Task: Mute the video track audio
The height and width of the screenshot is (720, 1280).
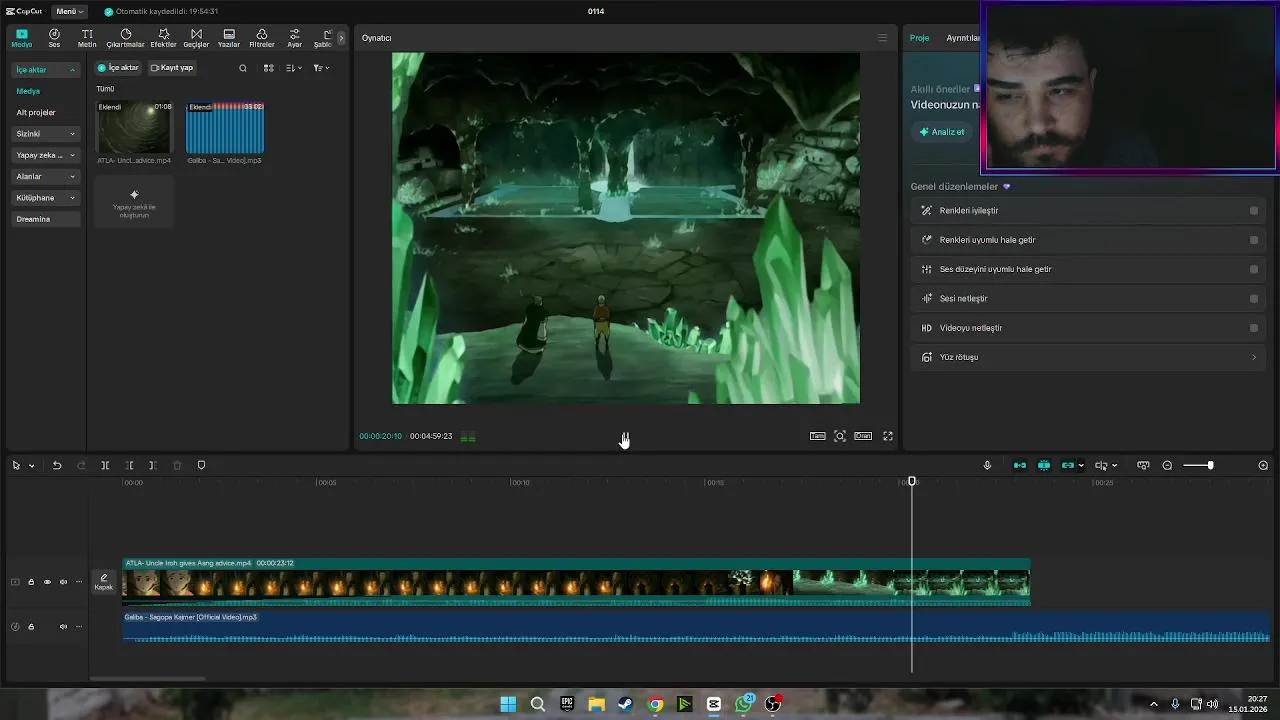Action: (63, 582)
